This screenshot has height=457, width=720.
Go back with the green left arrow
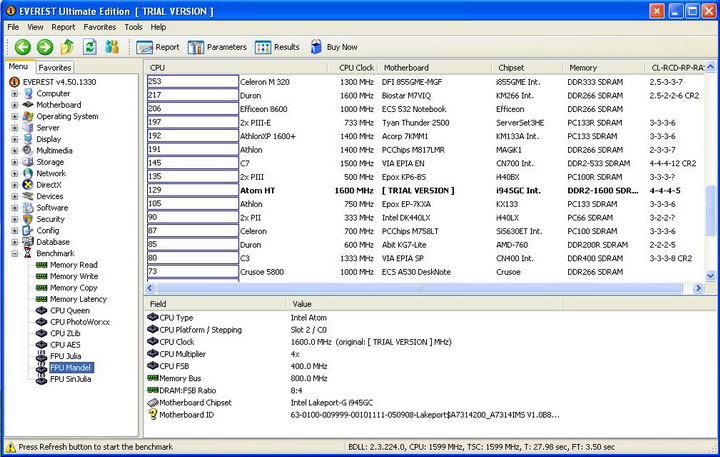point(22,47)
